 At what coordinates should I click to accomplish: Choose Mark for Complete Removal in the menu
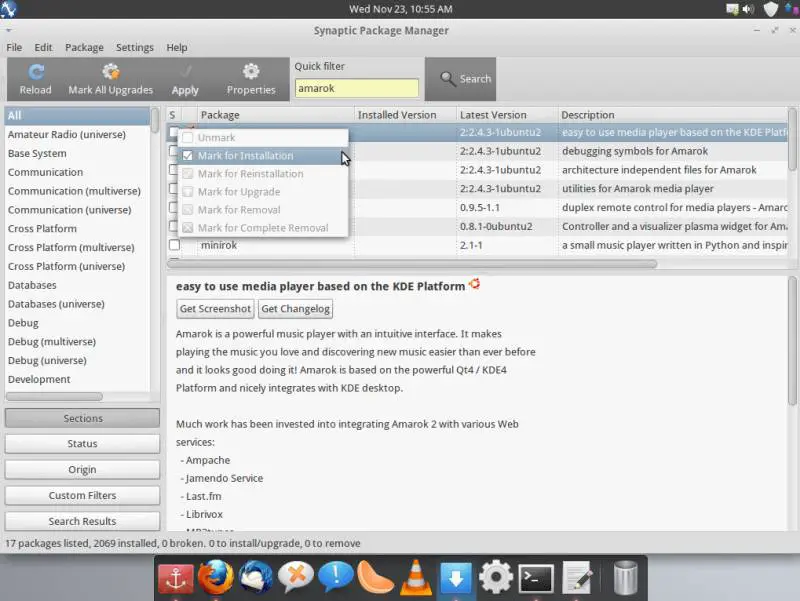[x=263, y=228]
